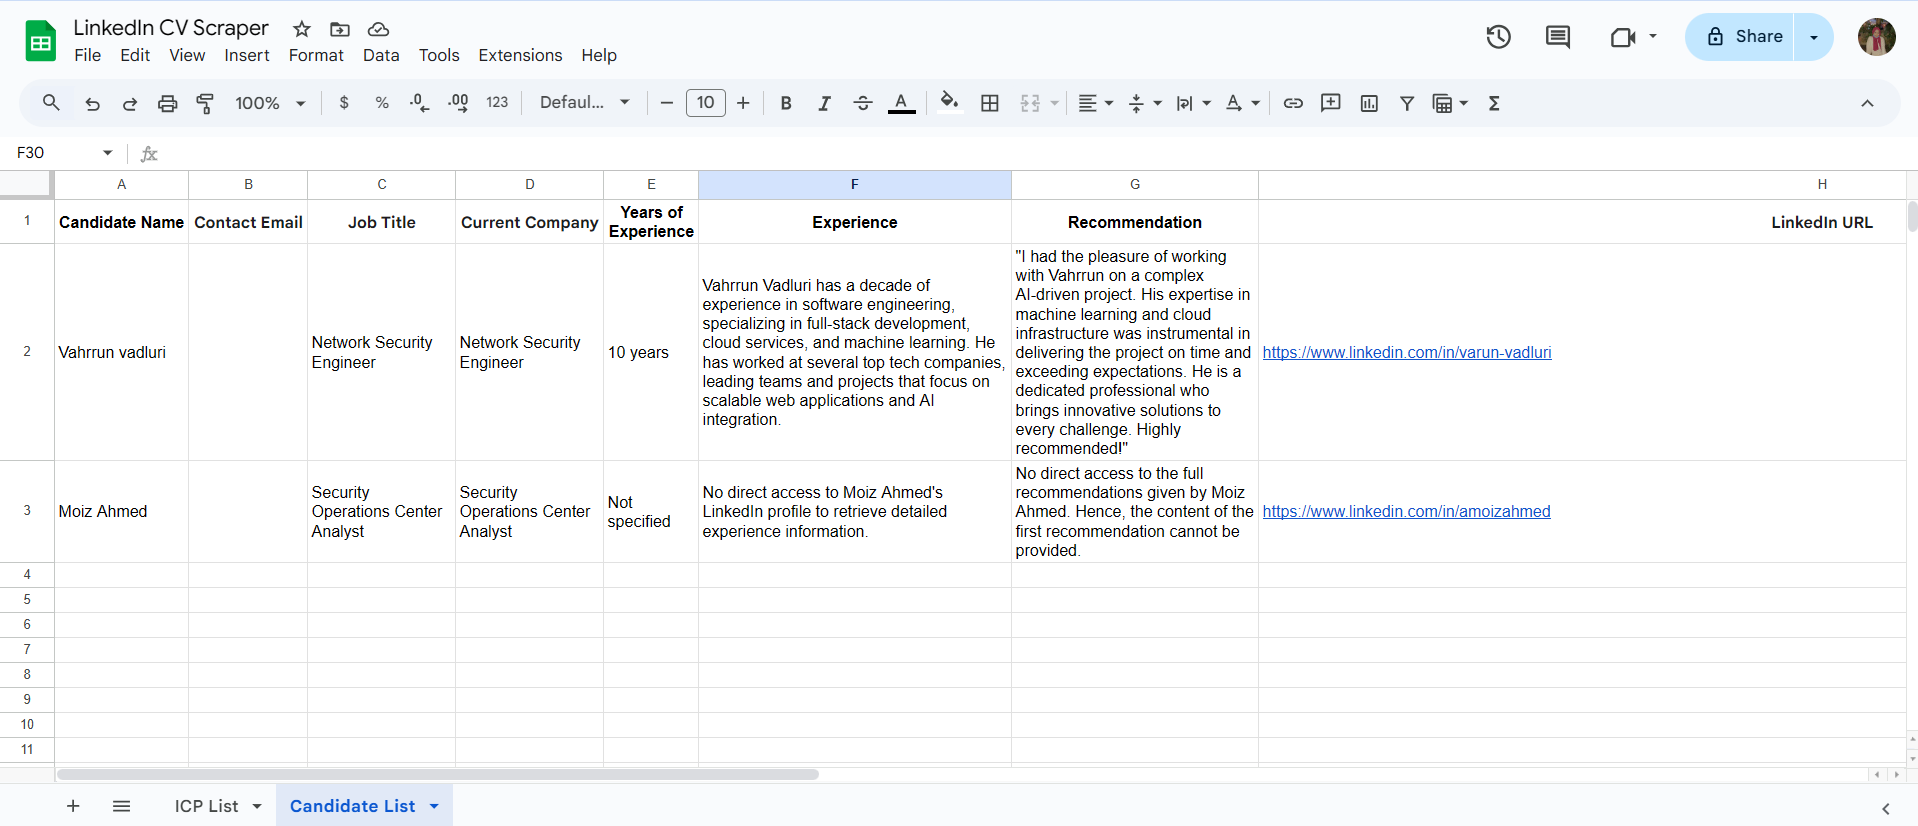The image size is (1918, 826).
Task: Open the varun-vadluri LinkedIn link
Action: click(1406, 352)
